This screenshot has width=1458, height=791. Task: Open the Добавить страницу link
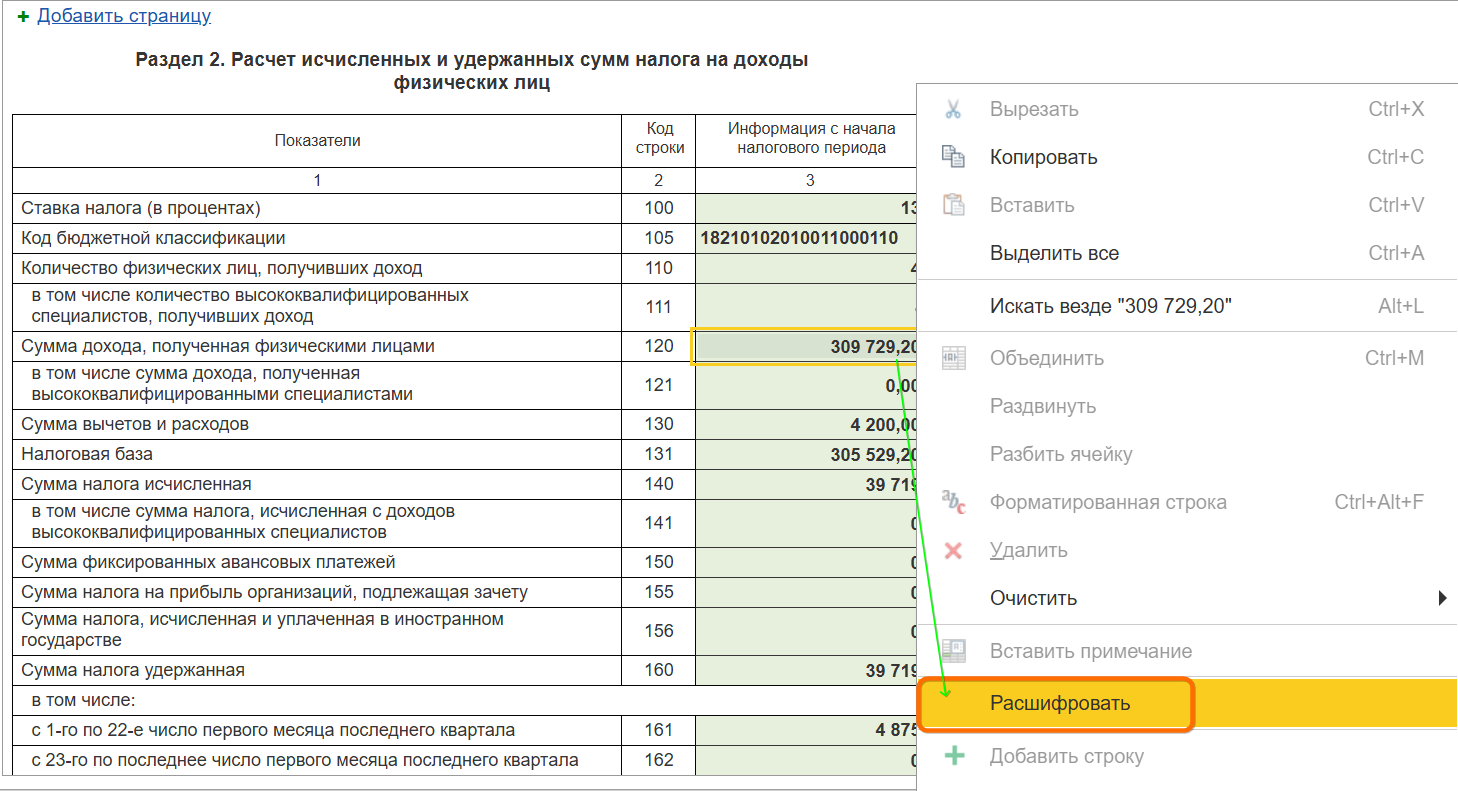[124, 16]
